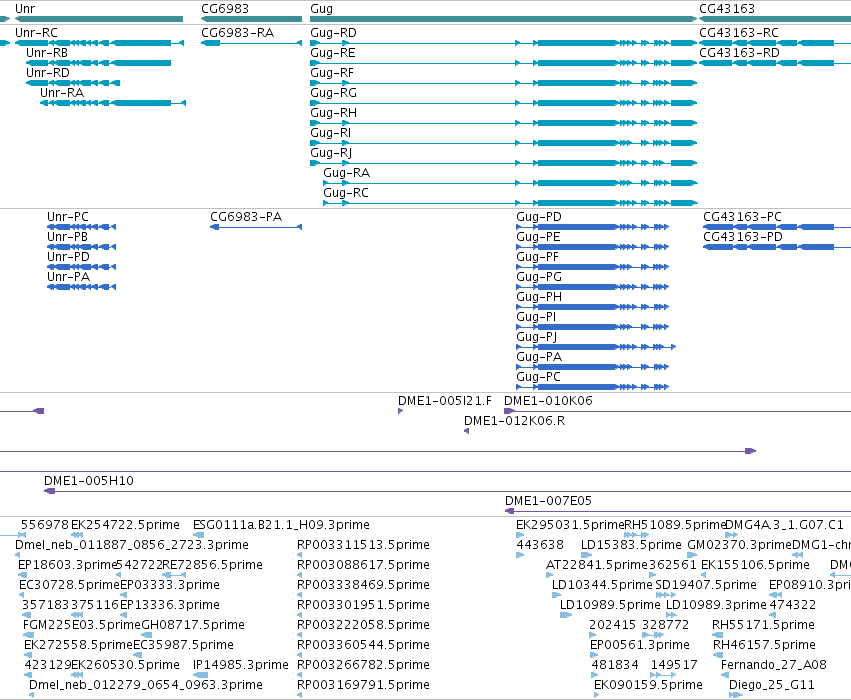This screenshot has width=851, height=700.
Task: Click the Unr-PB protein label
Action: (x=67, y=237)
